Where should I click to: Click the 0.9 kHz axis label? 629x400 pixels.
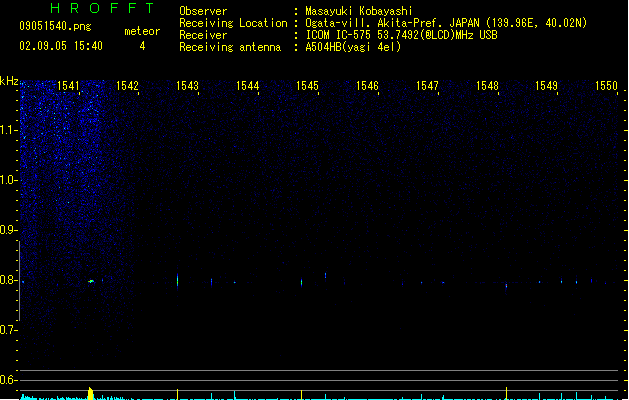coord(8,230)
